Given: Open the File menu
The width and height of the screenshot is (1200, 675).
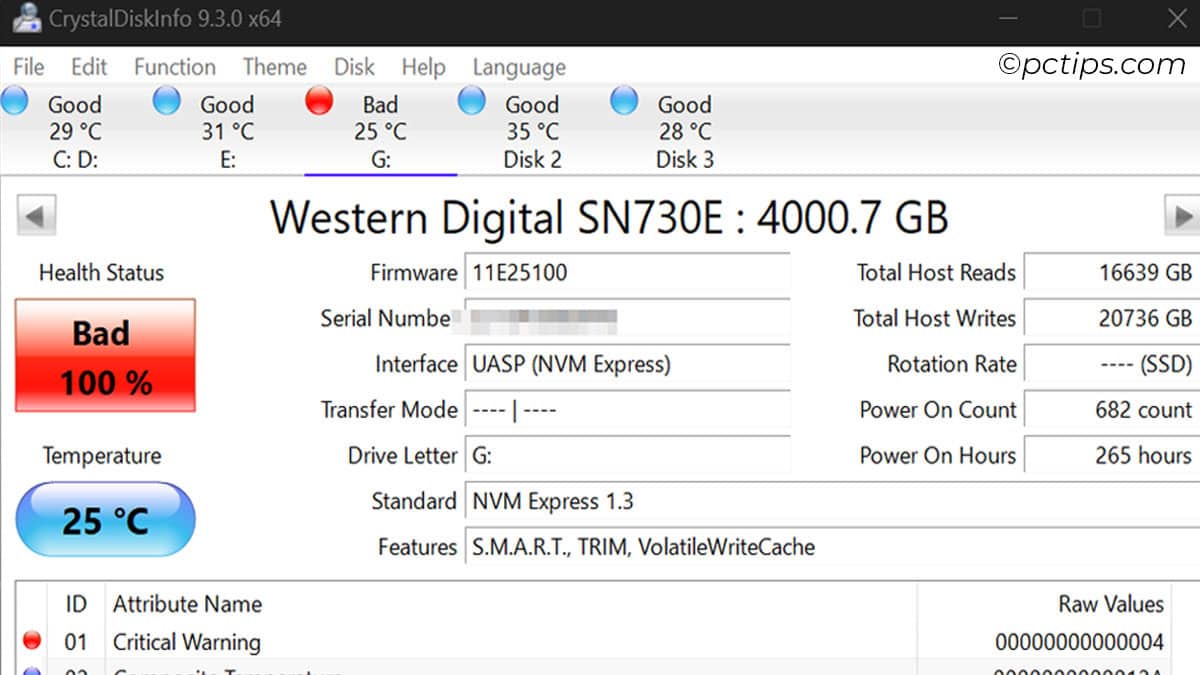Looking at the screenshot, I should click(27, 67).
